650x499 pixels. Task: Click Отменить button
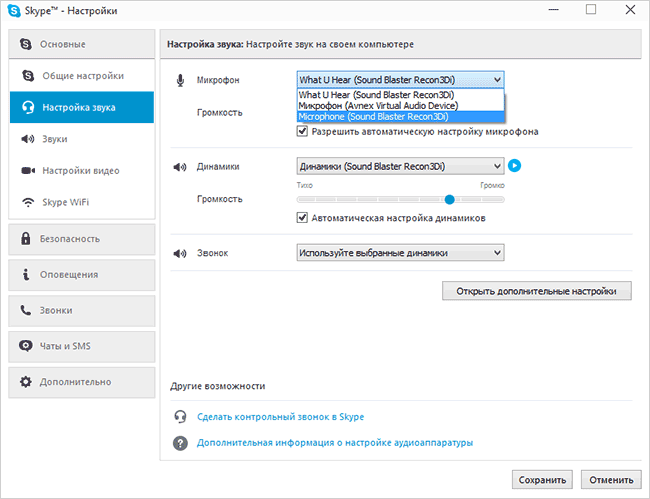point(611,480)
